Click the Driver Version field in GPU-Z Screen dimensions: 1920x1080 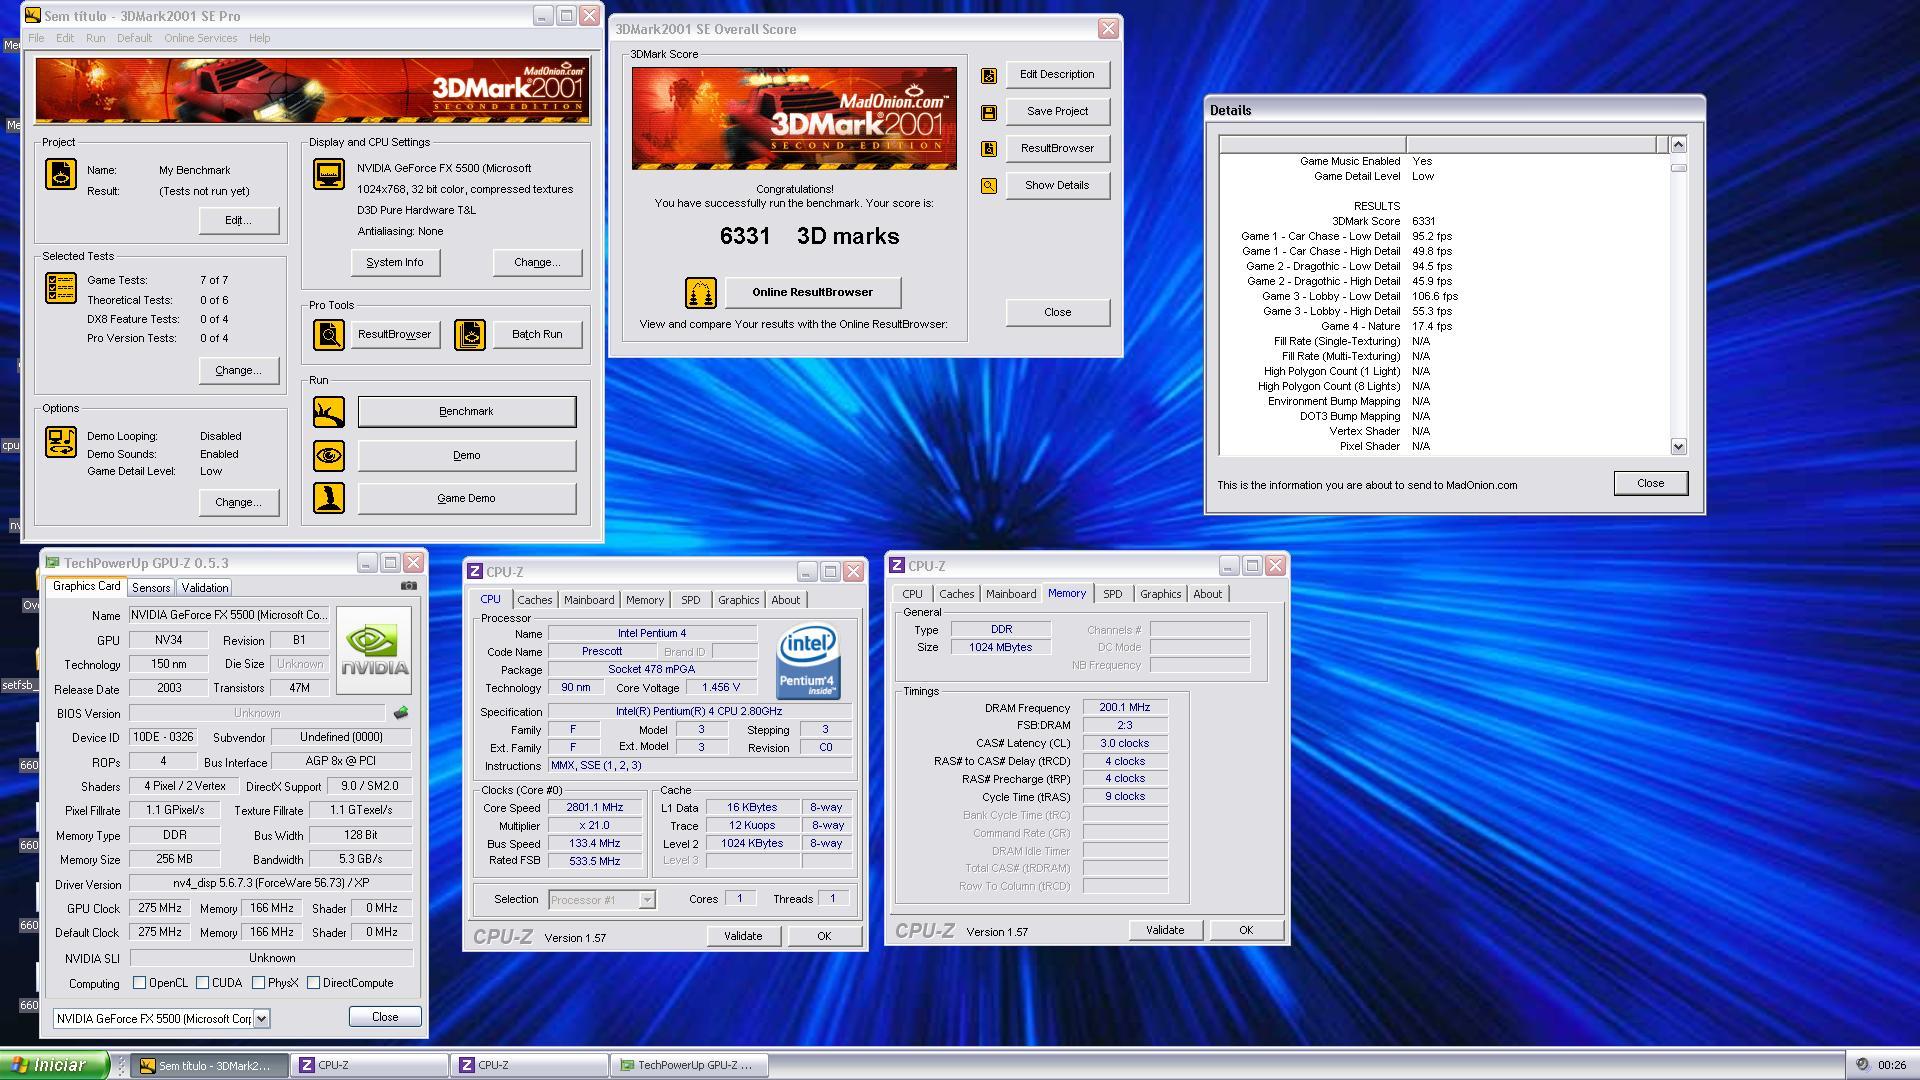271,884
